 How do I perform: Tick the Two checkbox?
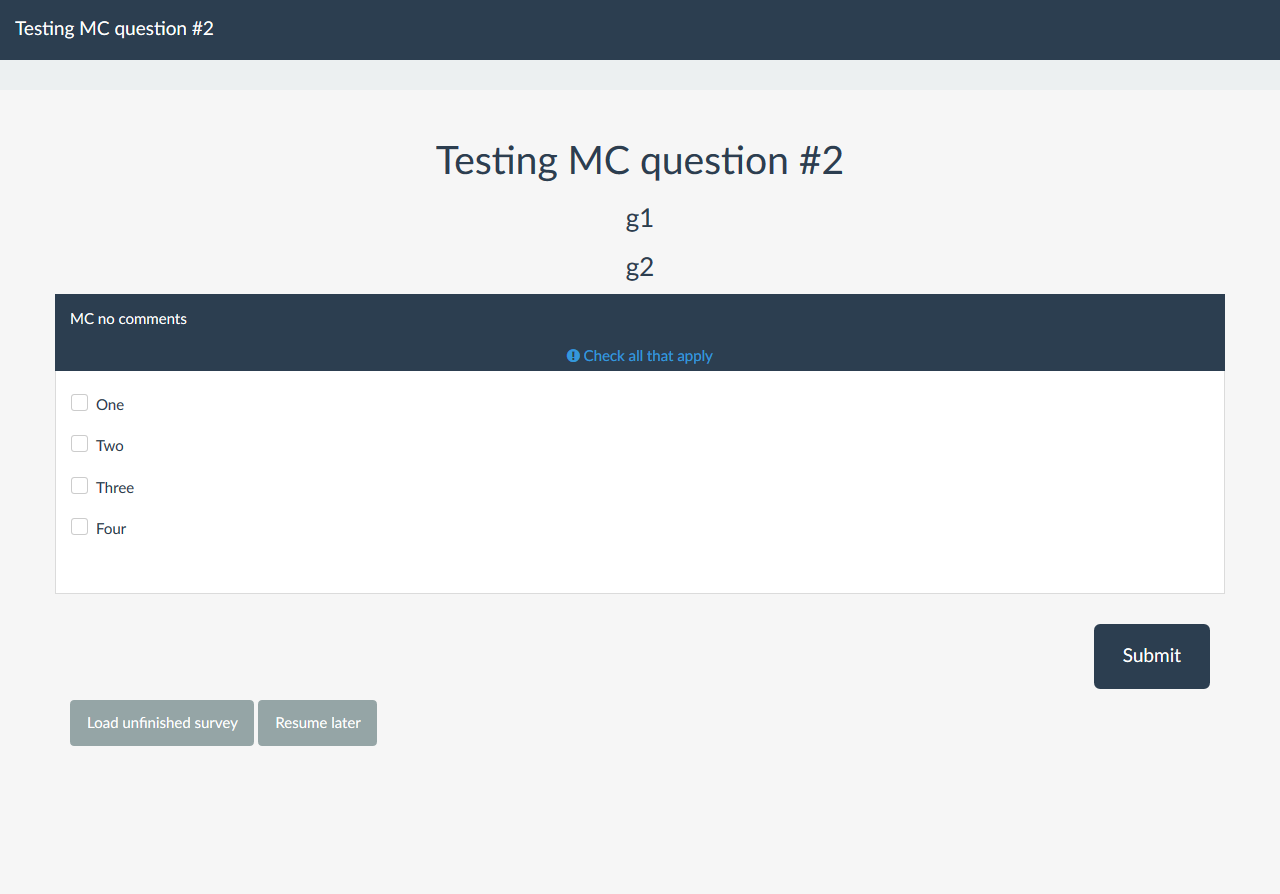[80, 444]
